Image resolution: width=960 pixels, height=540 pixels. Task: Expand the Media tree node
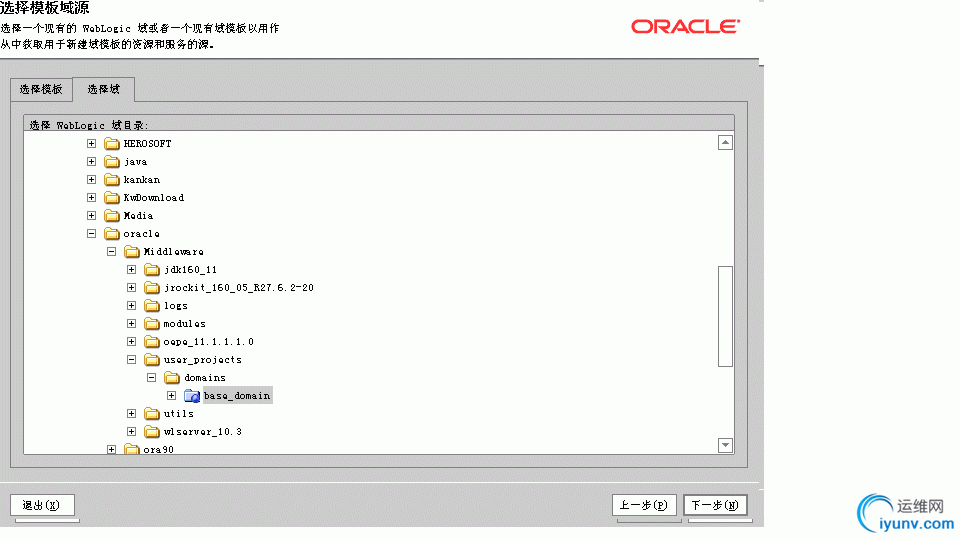point(91,216)
